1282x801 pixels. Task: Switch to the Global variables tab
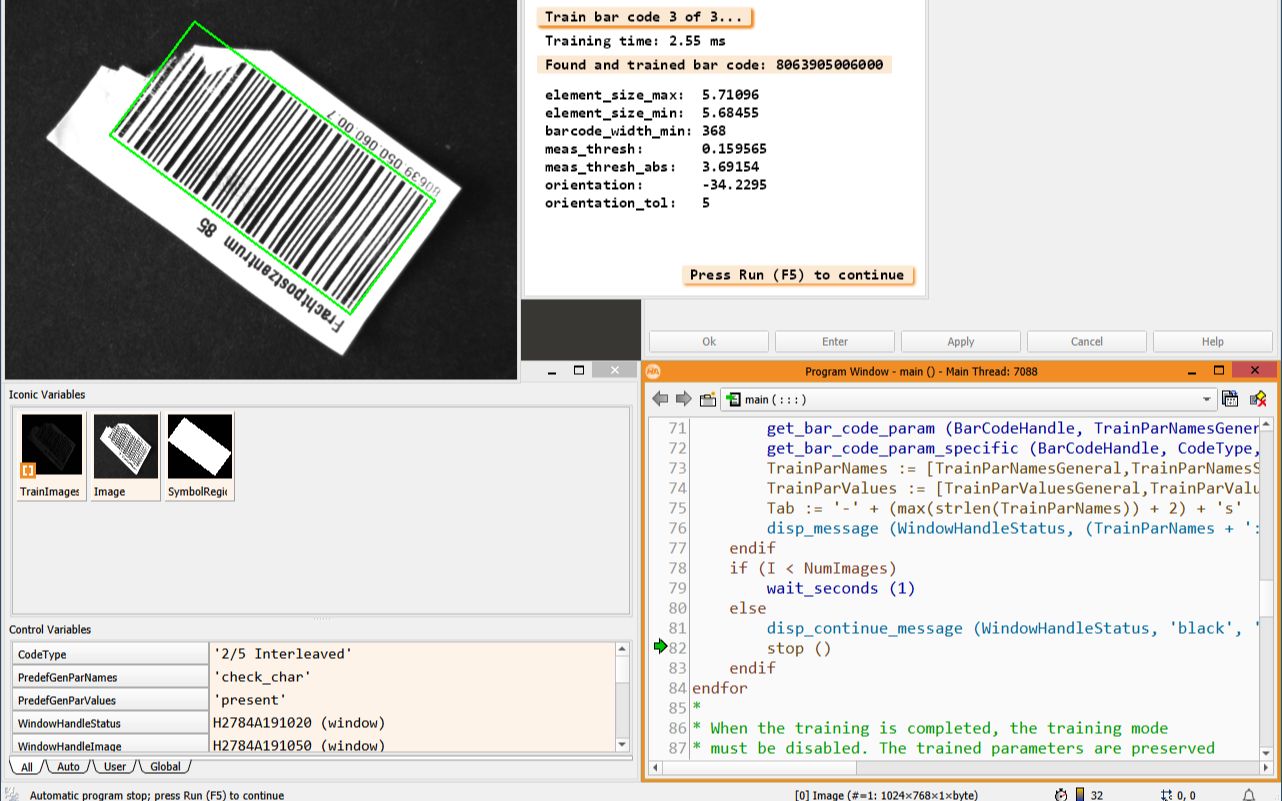[165, 767]
